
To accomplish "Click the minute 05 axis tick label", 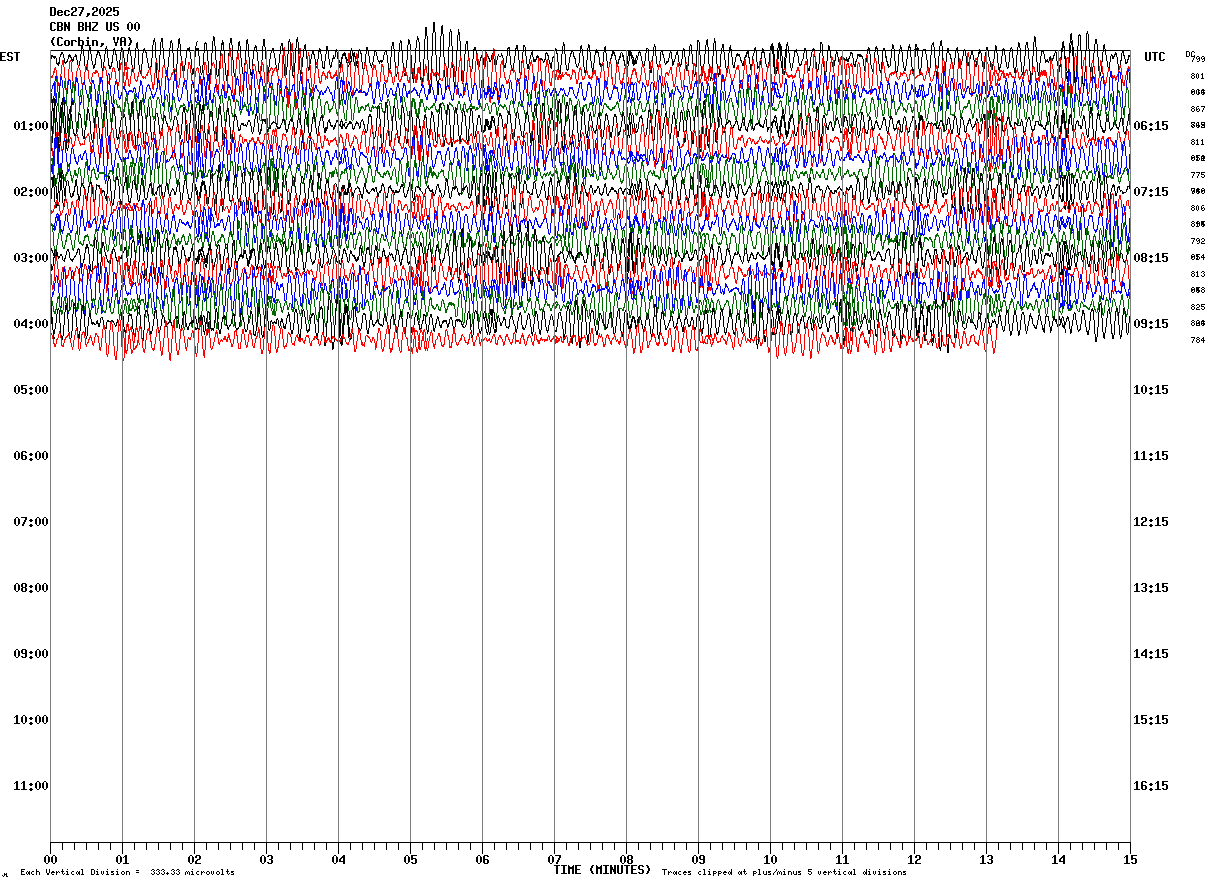I will click(x=410, y=859).
